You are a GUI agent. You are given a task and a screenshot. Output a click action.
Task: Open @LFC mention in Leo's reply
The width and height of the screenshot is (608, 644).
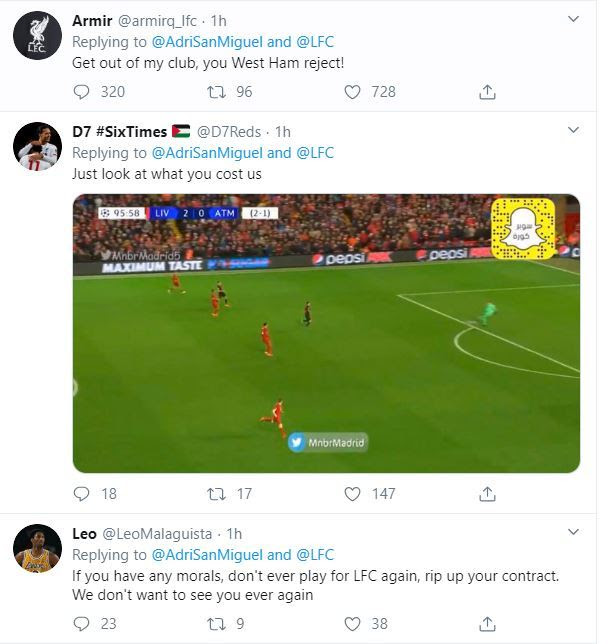coord(315,555)
